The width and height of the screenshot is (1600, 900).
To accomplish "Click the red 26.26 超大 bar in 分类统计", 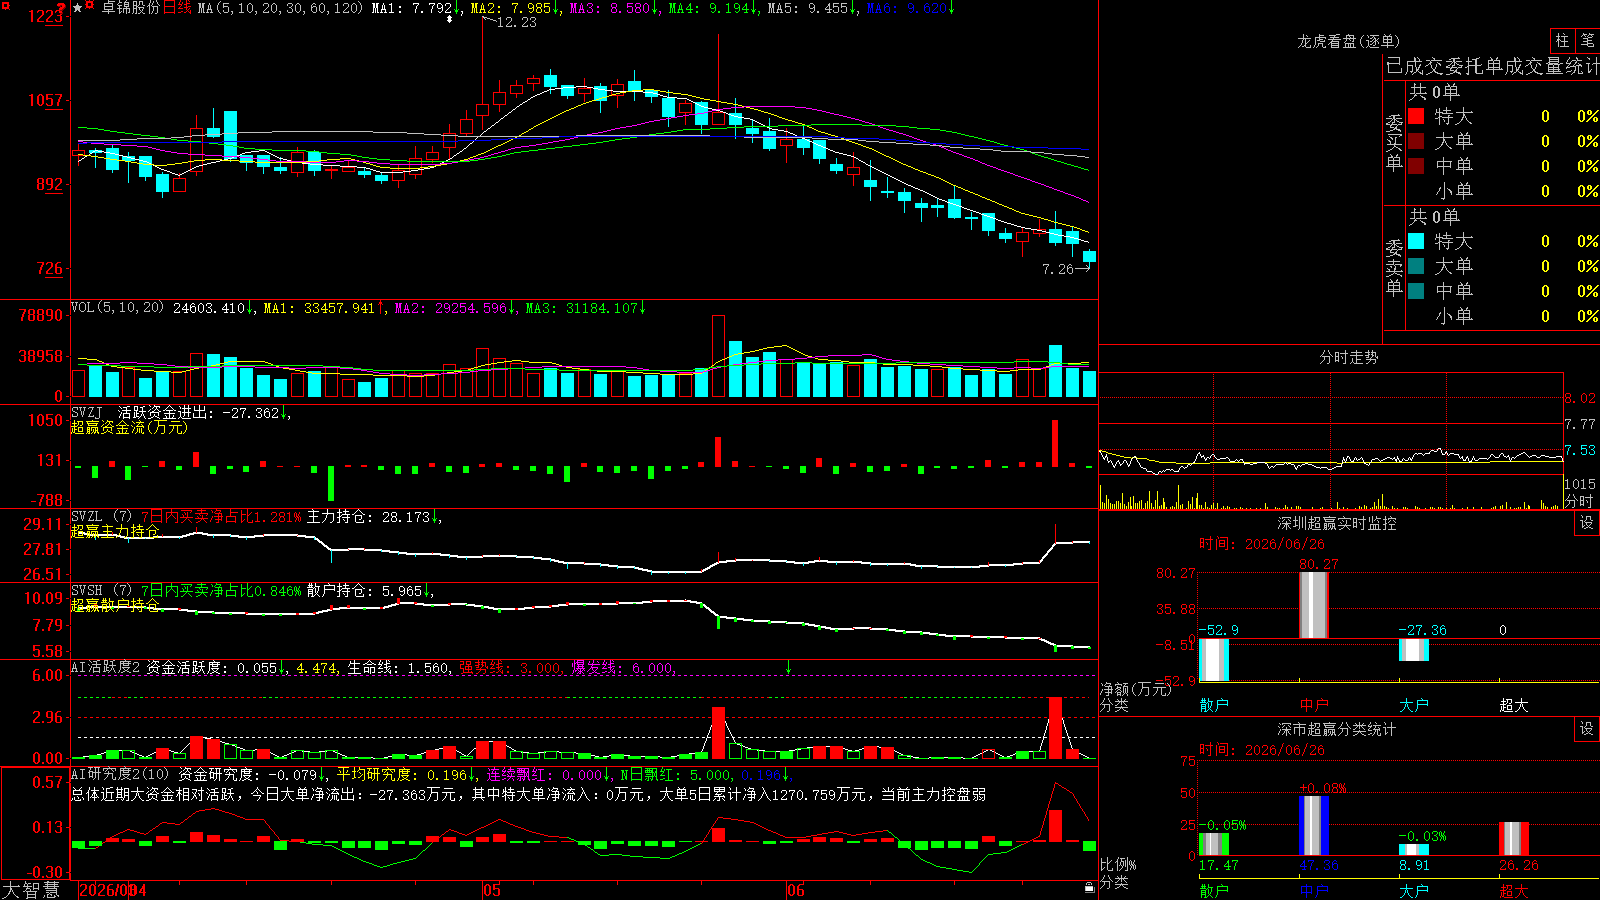I will tap(1514, 839).
